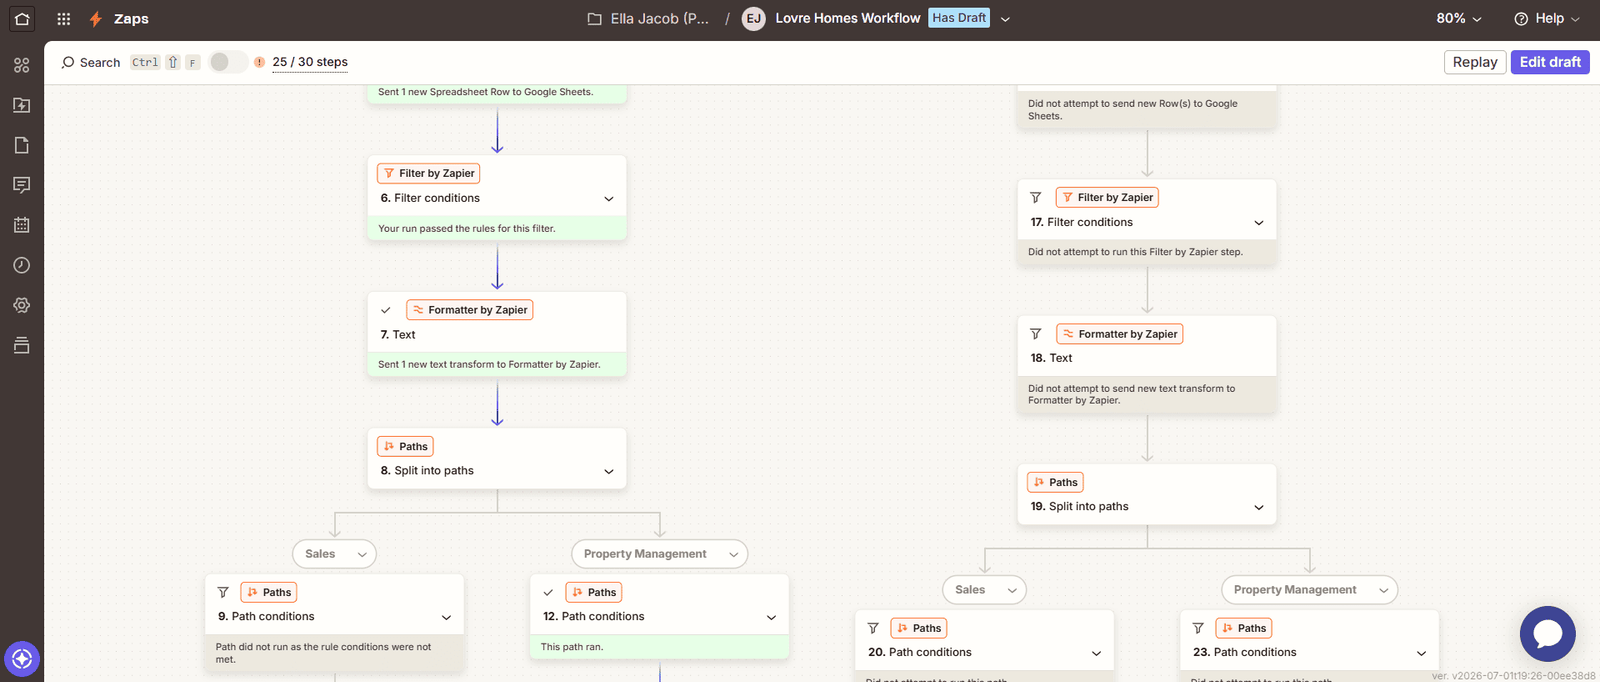Expand step 9 Path conditions chevron
The width and height of the screenshot is (1600, 682).
[x=446, y=617]
